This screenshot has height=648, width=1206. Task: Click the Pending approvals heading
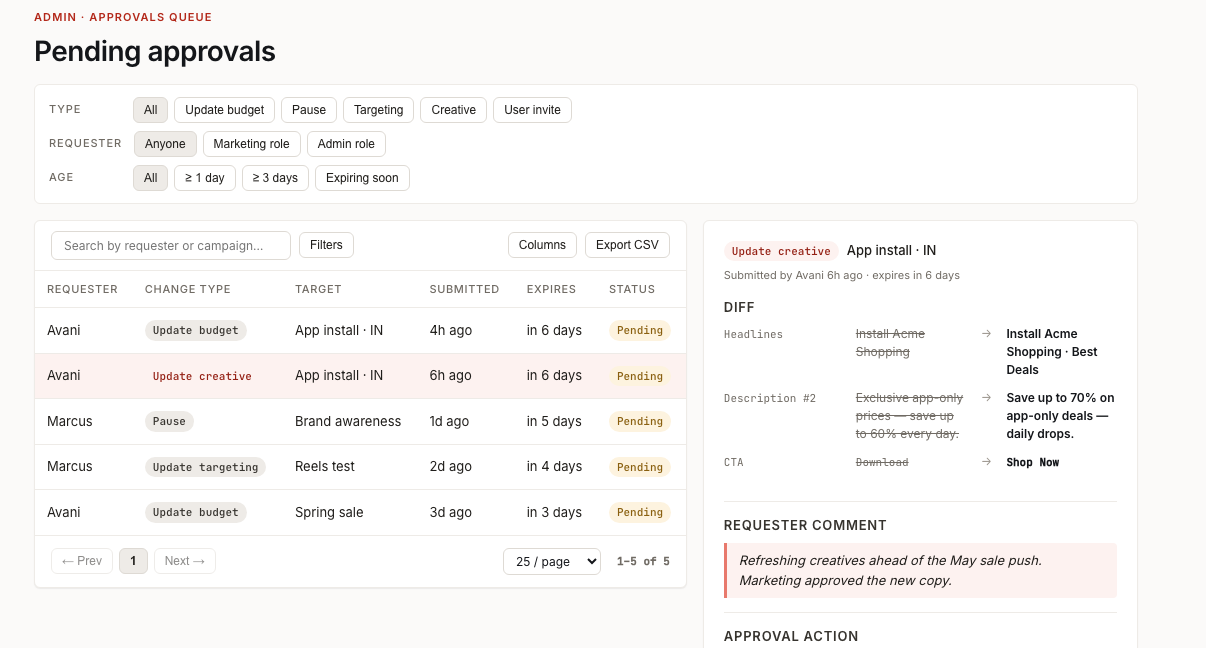pyautogui.click(x=155, y=51)
